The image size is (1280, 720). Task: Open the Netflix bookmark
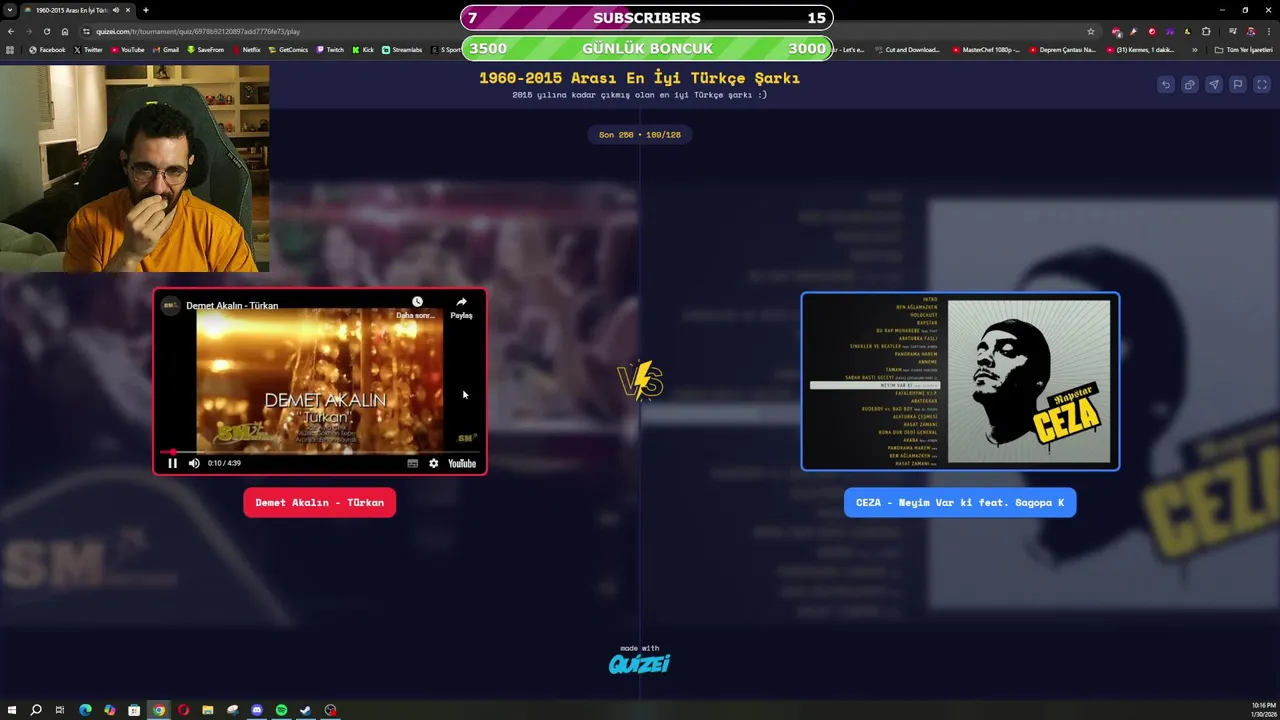point(246,49)
